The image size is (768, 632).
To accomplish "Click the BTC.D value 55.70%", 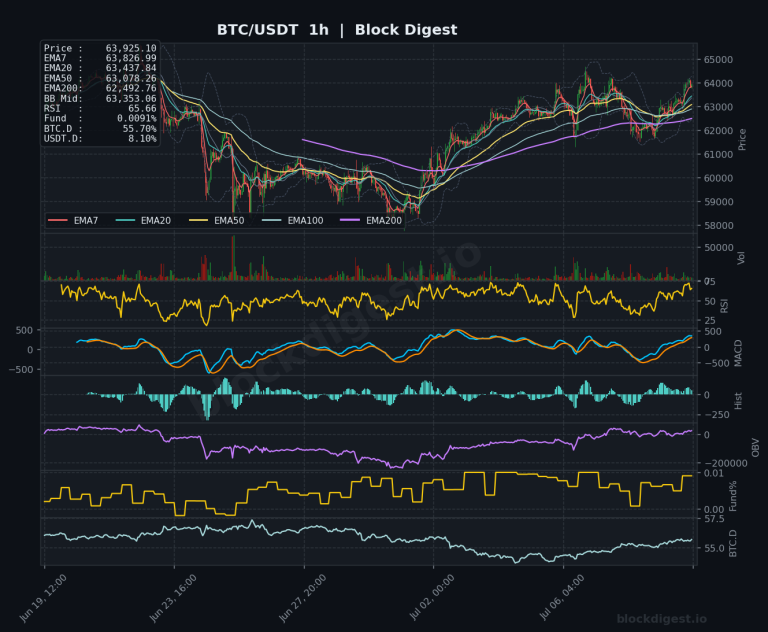I will [x=140, y=128].
